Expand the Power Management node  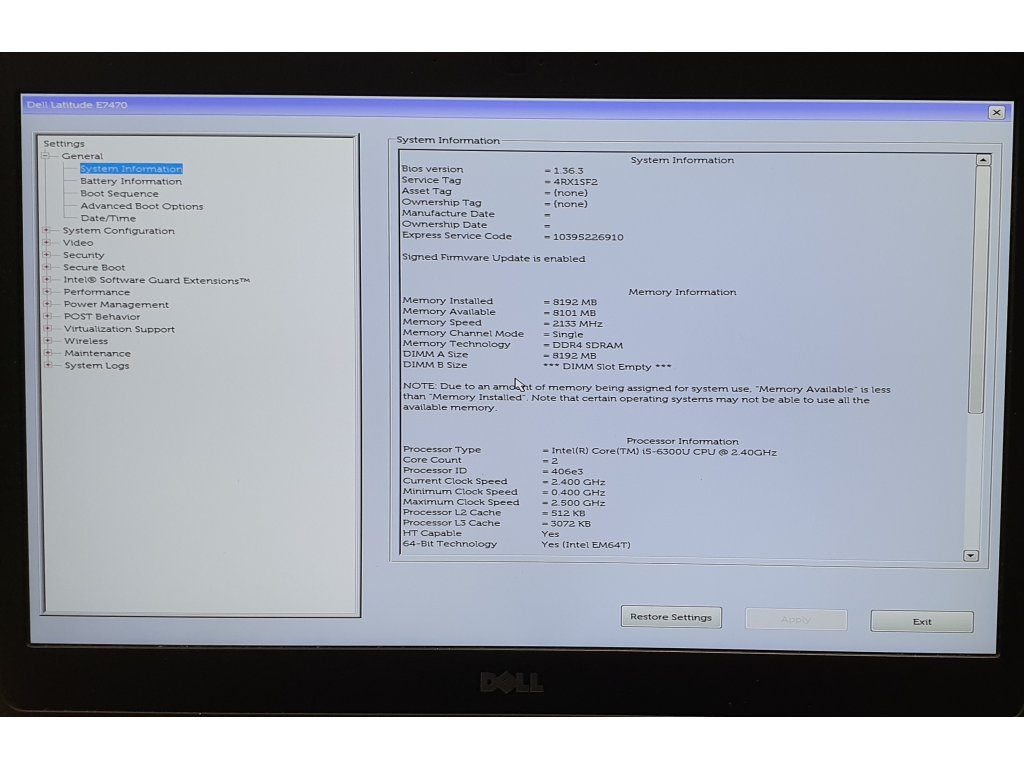[47, 304]
